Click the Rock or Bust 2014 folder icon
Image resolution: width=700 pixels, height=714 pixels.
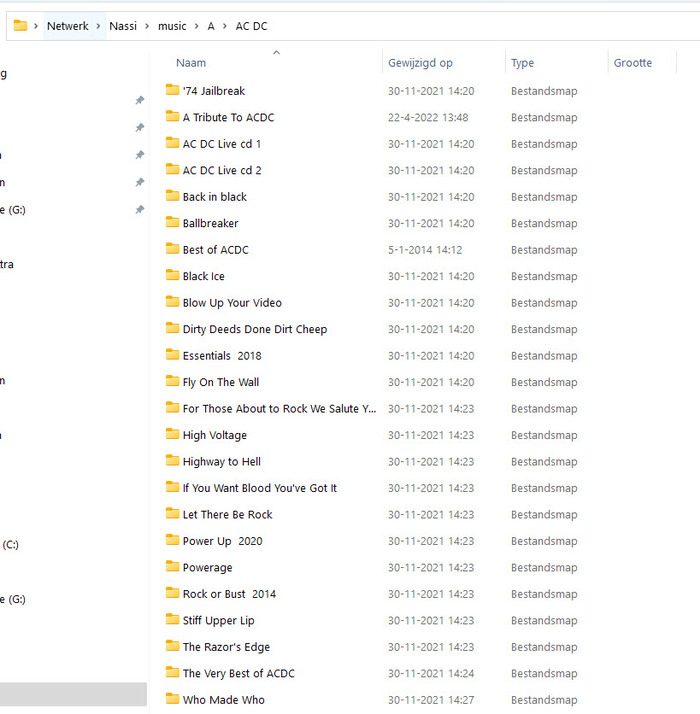[172, 592]
